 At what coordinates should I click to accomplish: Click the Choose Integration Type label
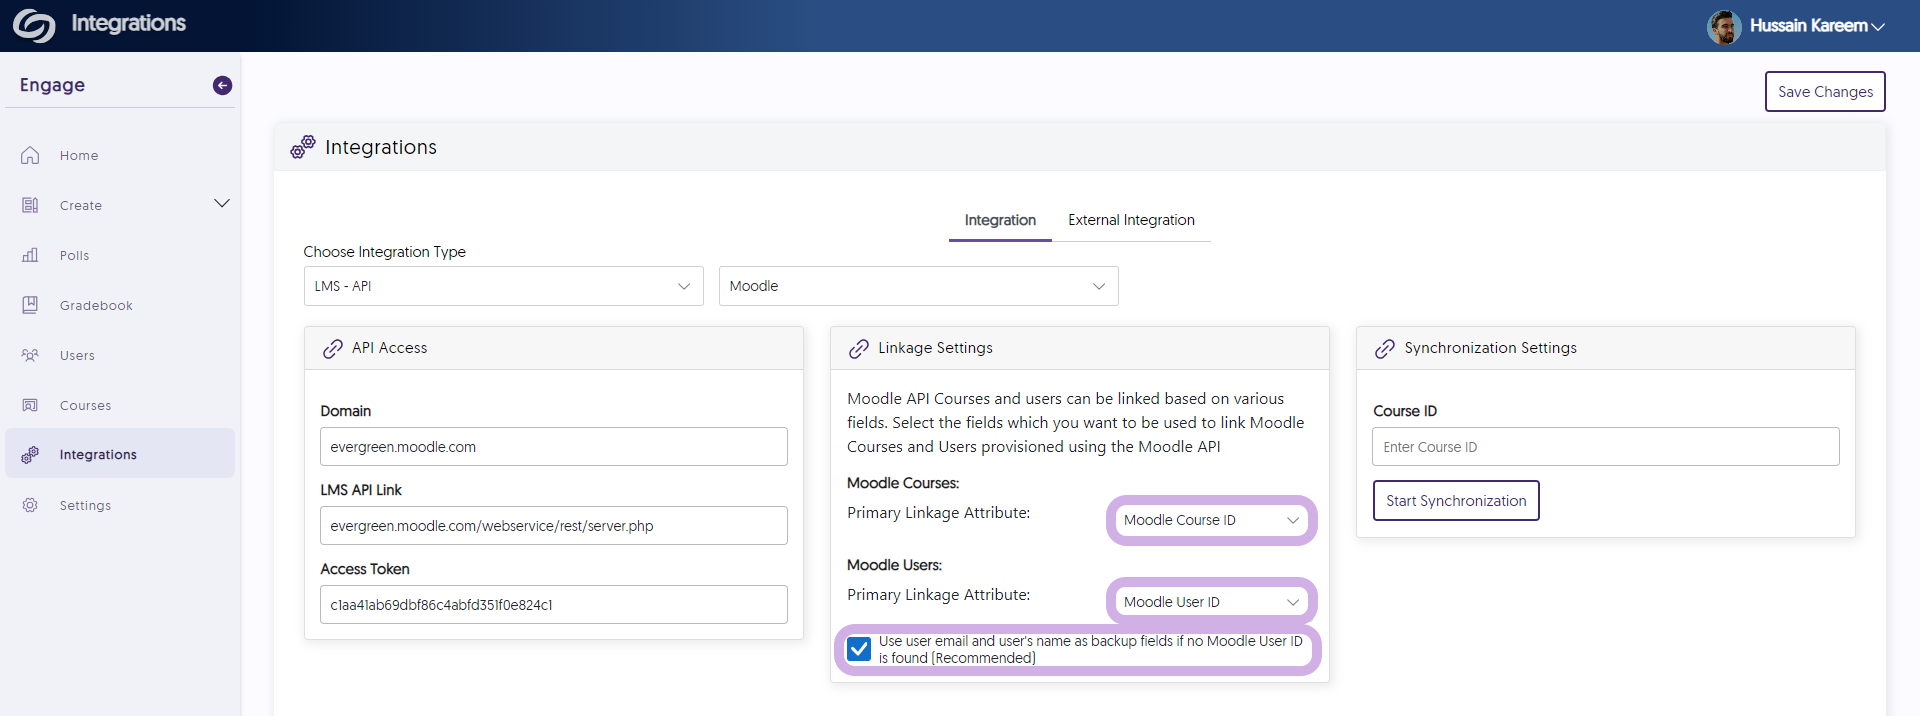(x=385, y=252)
